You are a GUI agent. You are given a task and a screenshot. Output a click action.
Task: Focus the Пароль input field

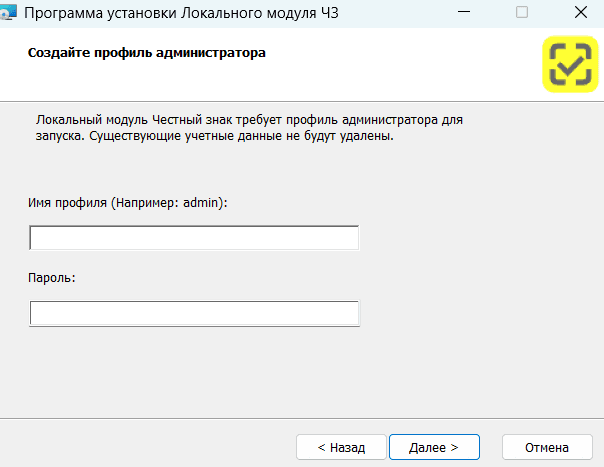[x=194, y=314]
